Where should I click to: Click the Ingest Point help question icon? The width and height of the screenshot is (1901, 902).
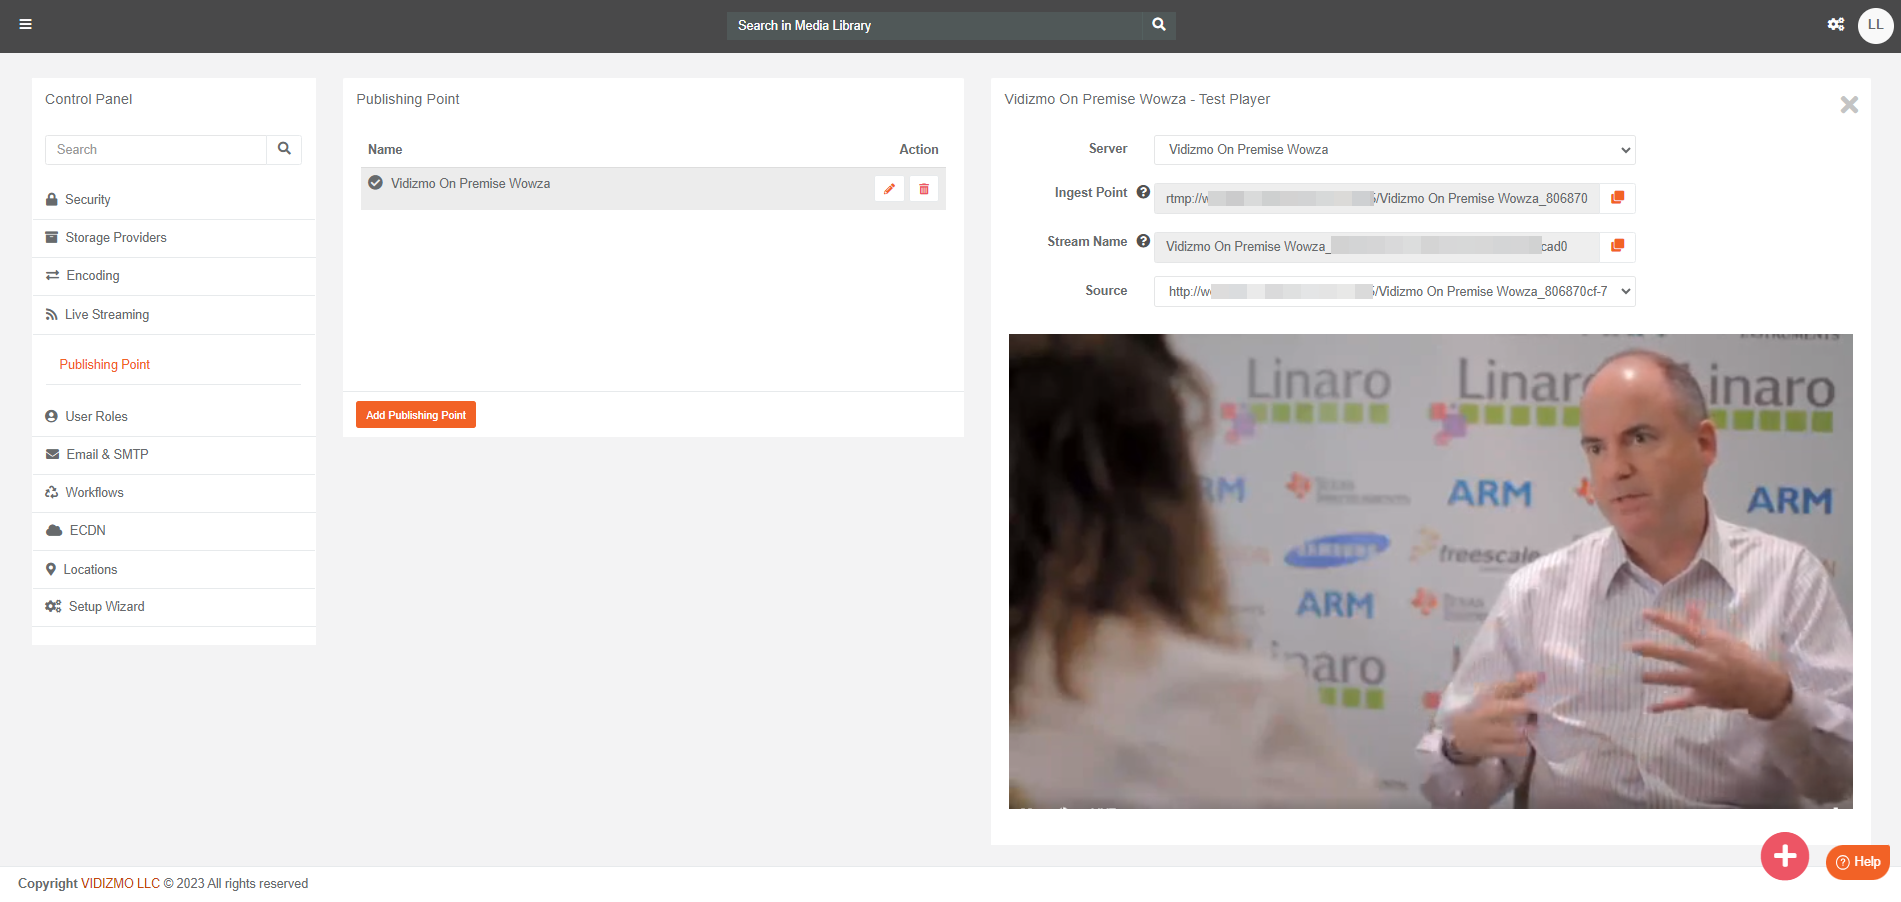pyautogui.click(x=1143, y=193)
